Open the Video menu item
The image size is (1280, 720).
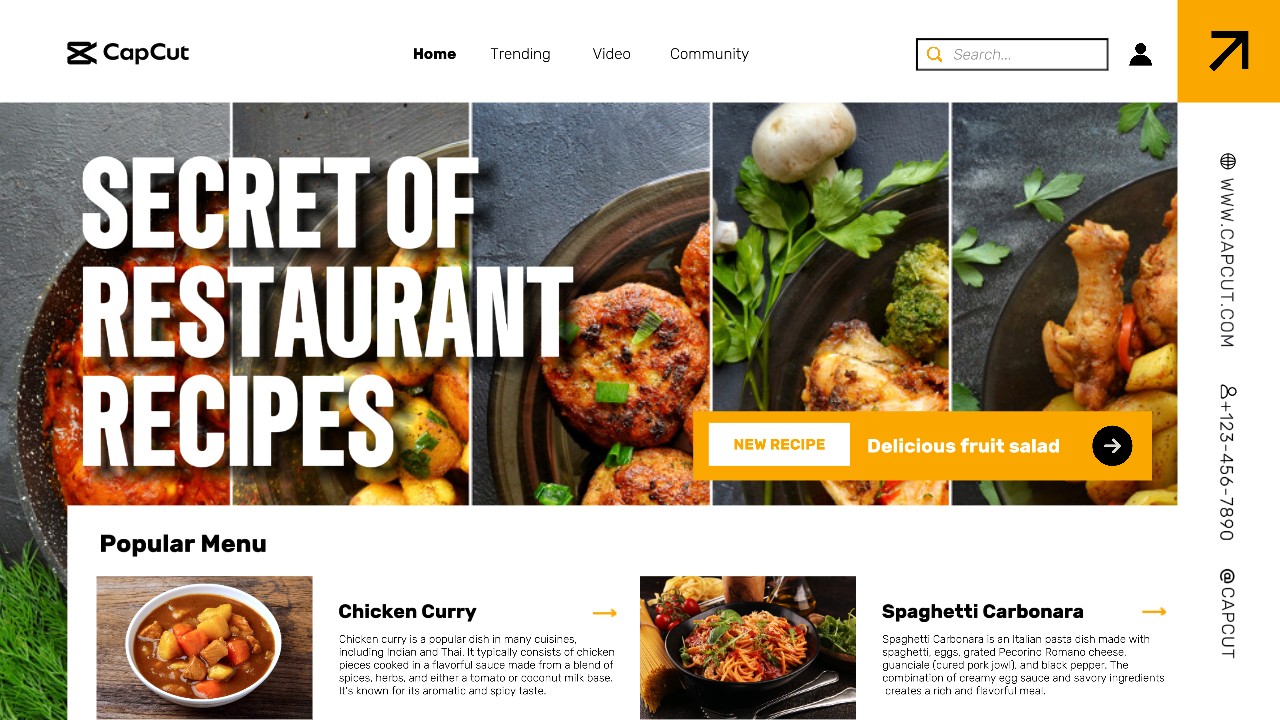(x=611, y=54)
